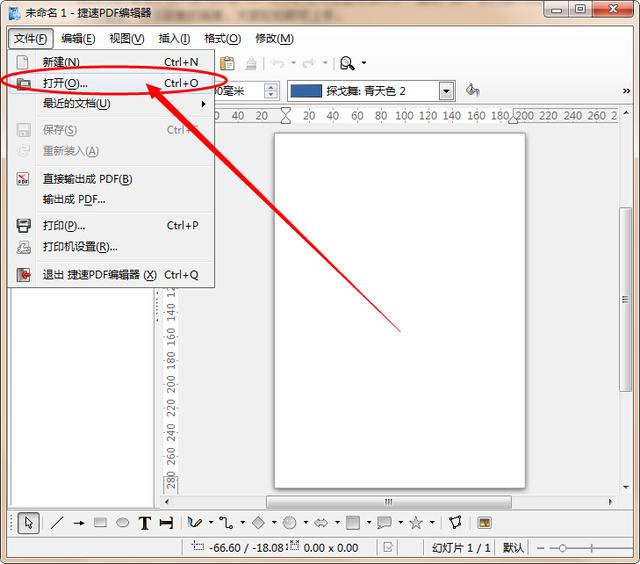
Task: Open the 编辑(E) menu
Action: point(78,39)
